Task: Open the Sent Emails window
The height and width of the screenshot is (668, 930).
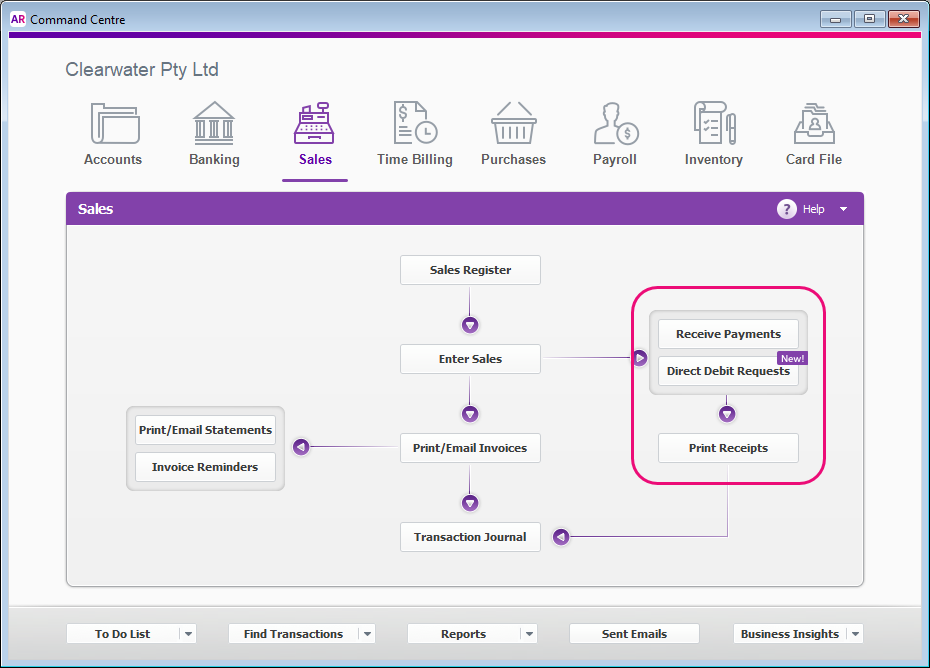Action: pos(634,633)
